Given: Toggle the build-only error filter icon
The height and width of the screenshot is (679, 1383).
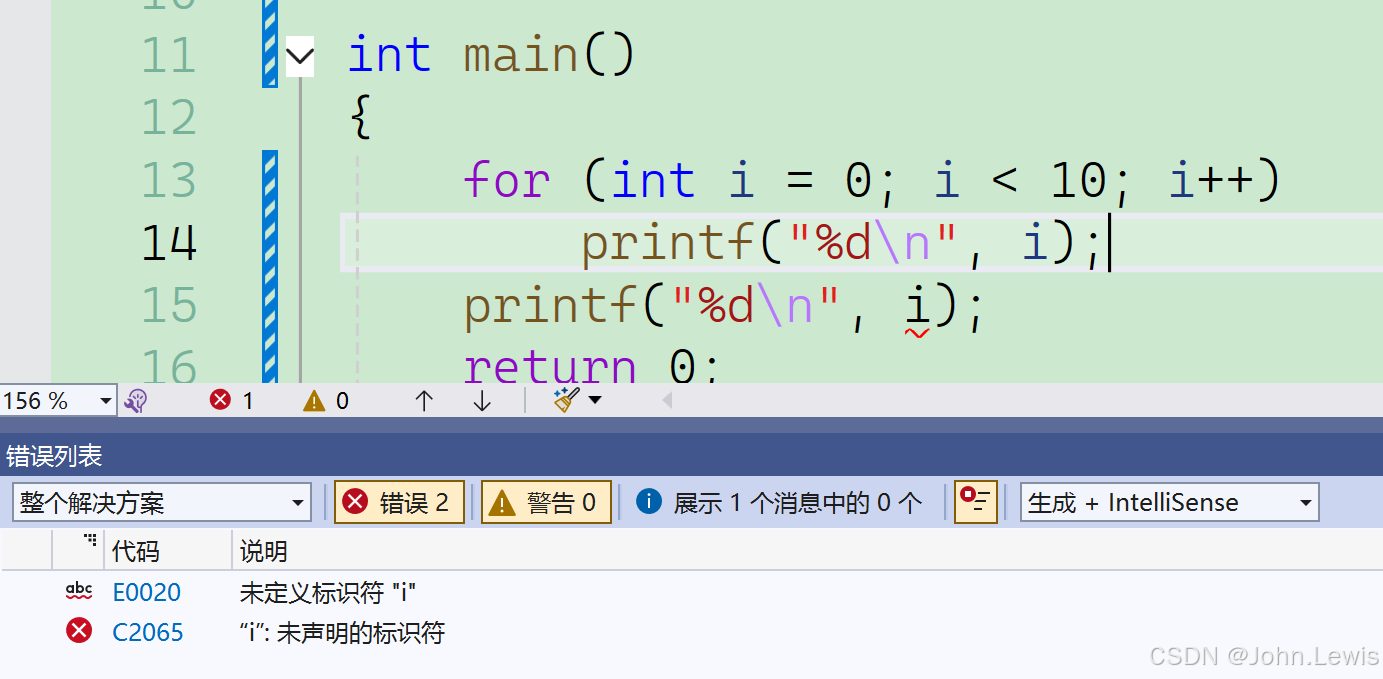Looking at the screenshot, I should [x=975, y=502].
